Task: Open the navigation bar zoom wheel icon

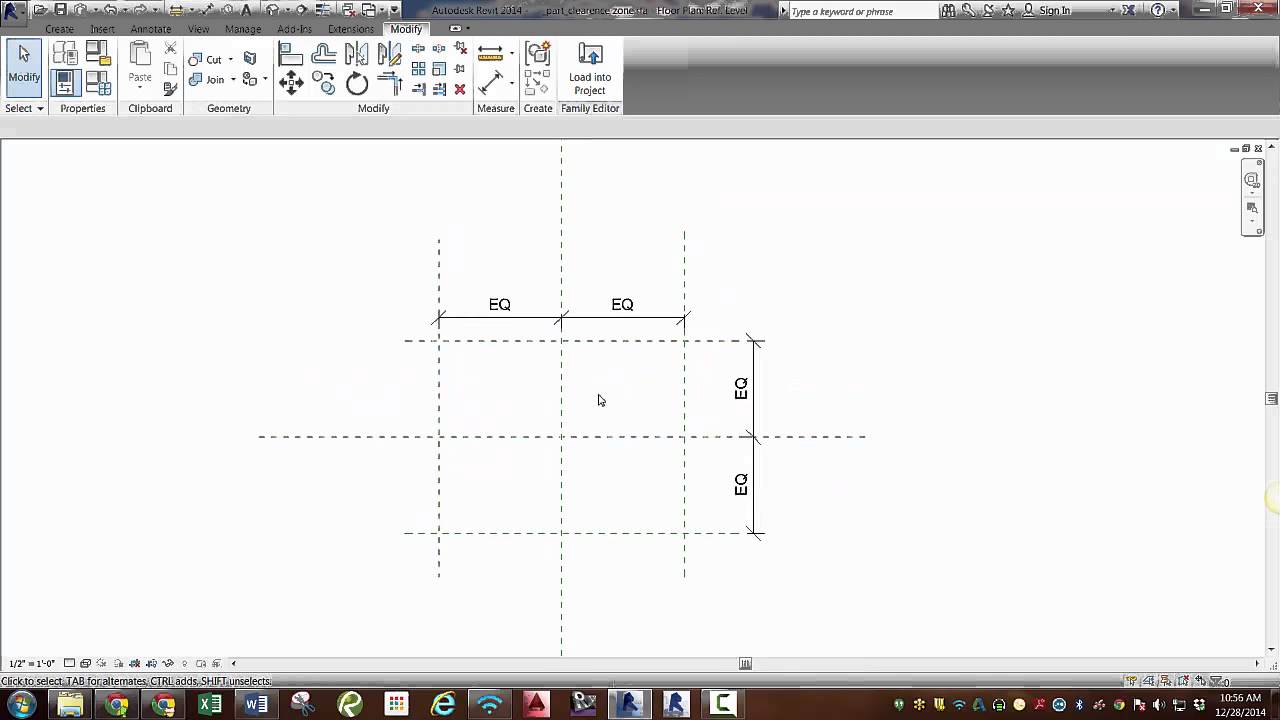Action: [1252, 181]
